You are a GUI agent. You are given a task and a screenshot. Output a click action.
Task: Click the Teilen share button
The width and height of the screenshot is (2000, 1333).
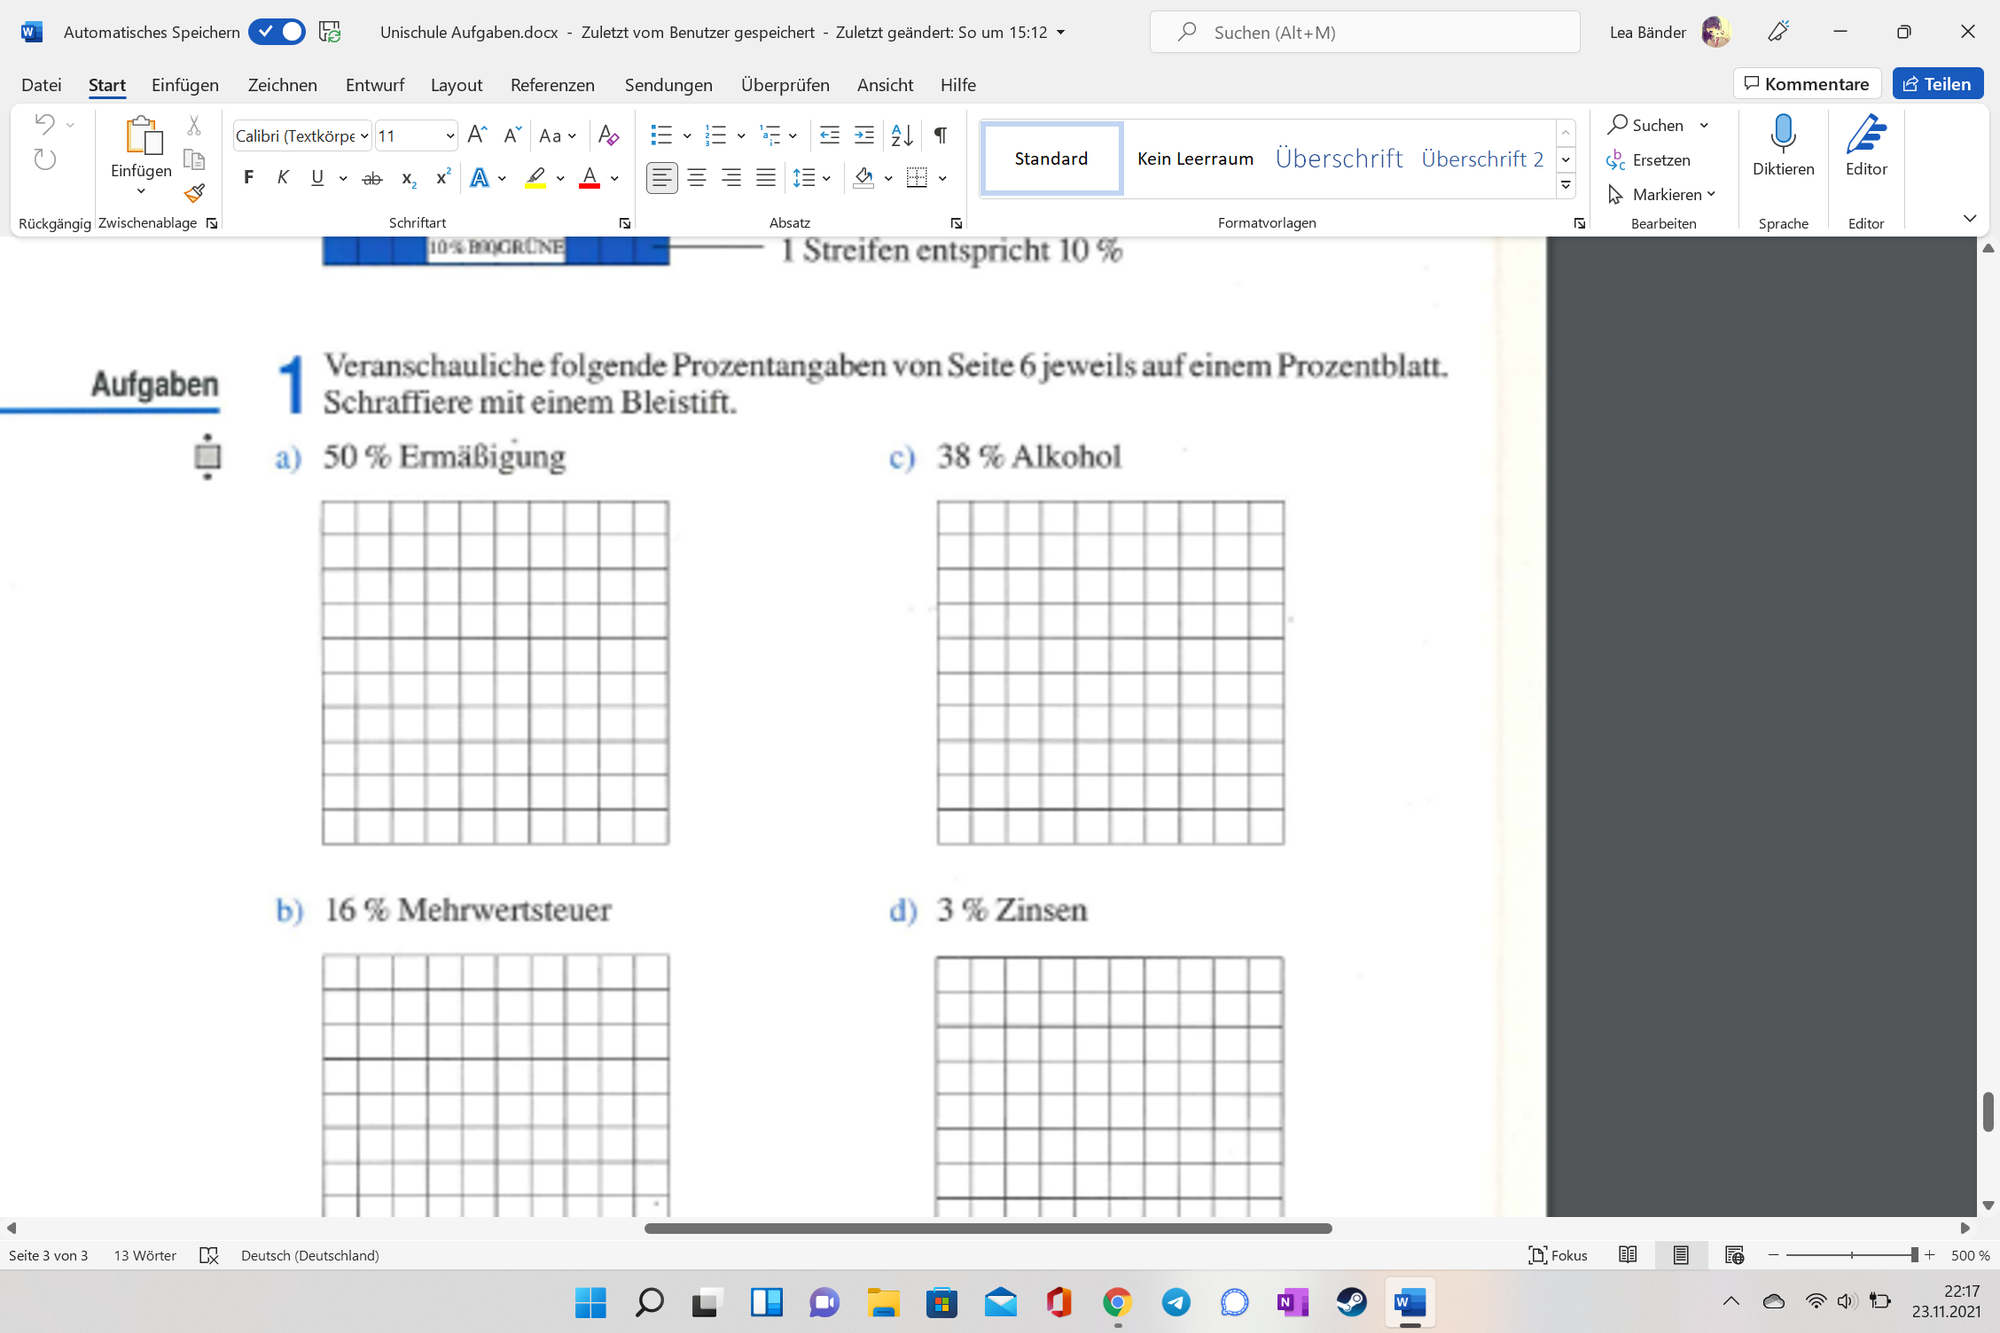click(1937, 84)
